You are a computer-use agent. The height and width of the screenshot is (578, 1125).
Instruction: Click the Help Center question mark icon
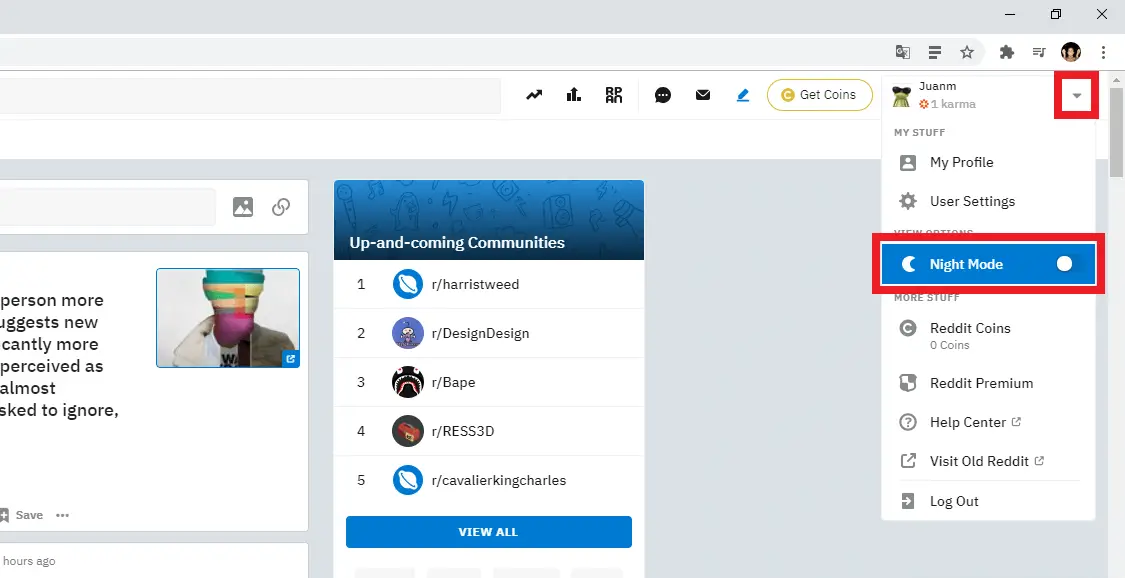click(908, 422)
